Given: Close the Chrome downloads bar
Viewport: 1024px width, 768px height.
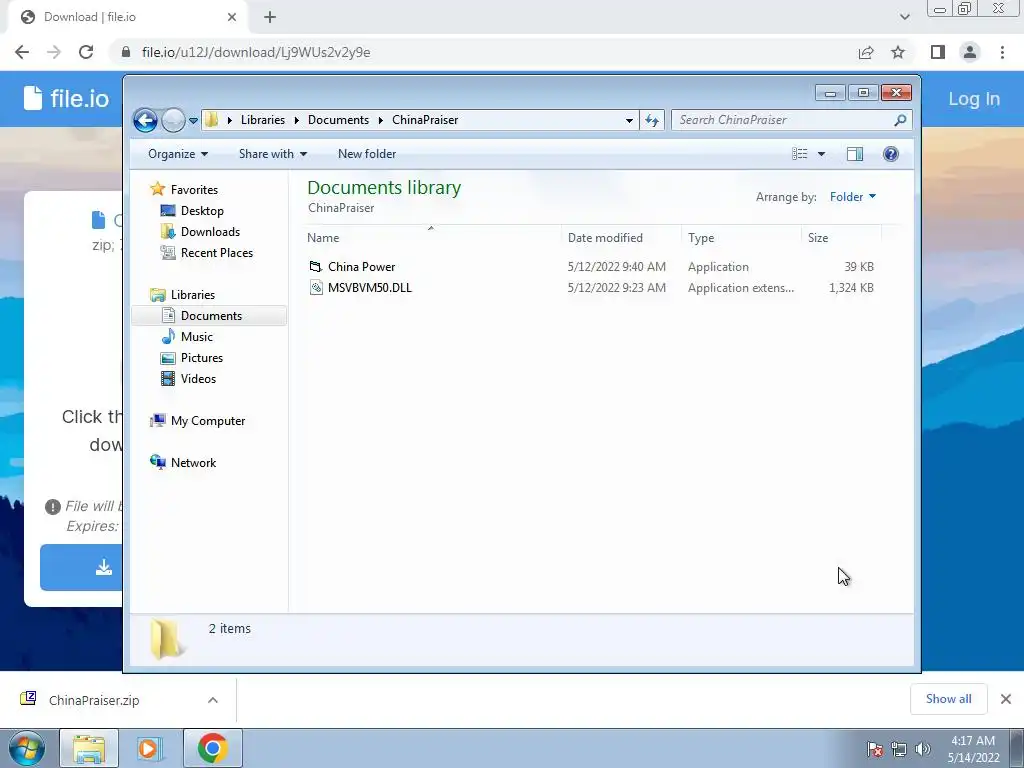Looking at the screenshot, I should 1006,699.
